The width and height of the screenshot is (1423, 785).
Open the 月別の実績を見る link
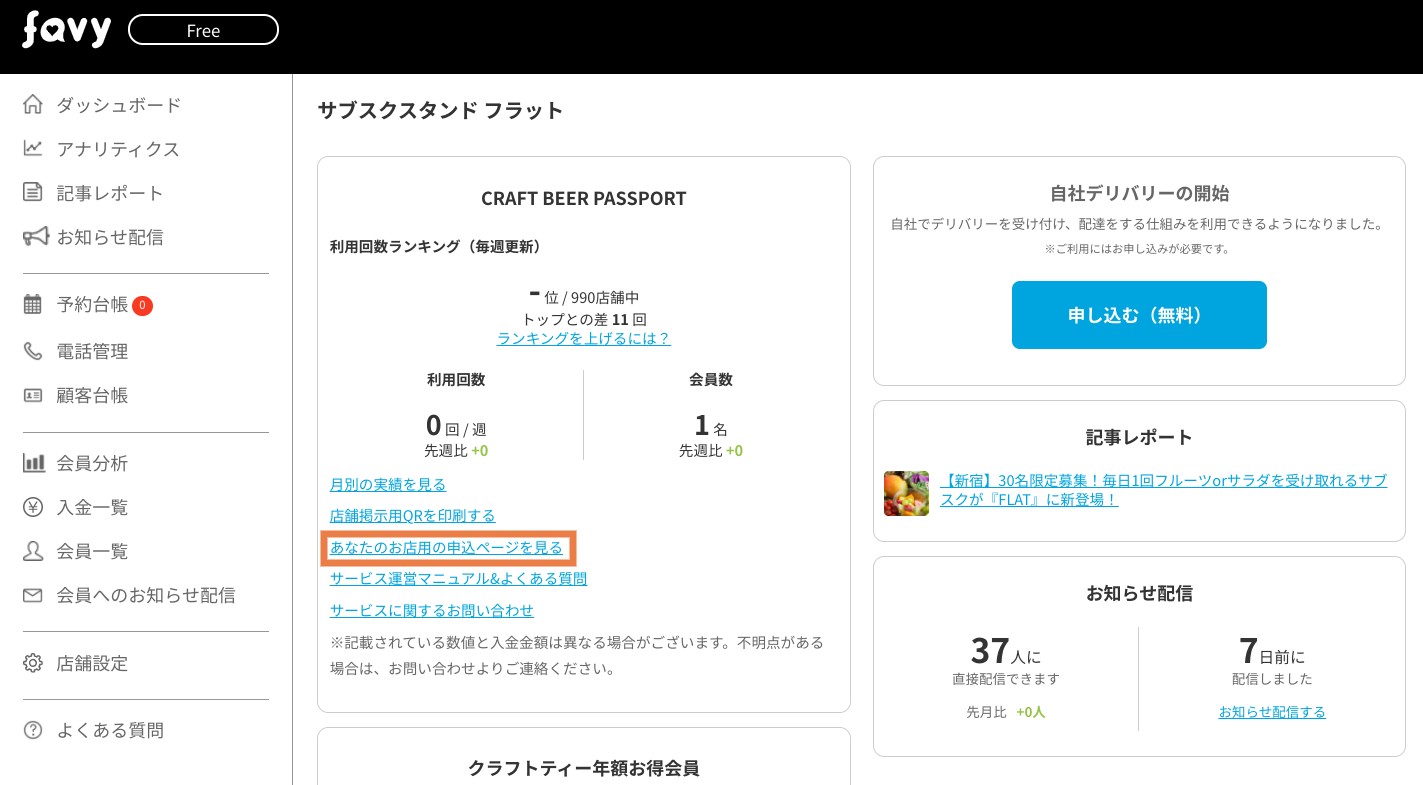pos(388,485)
